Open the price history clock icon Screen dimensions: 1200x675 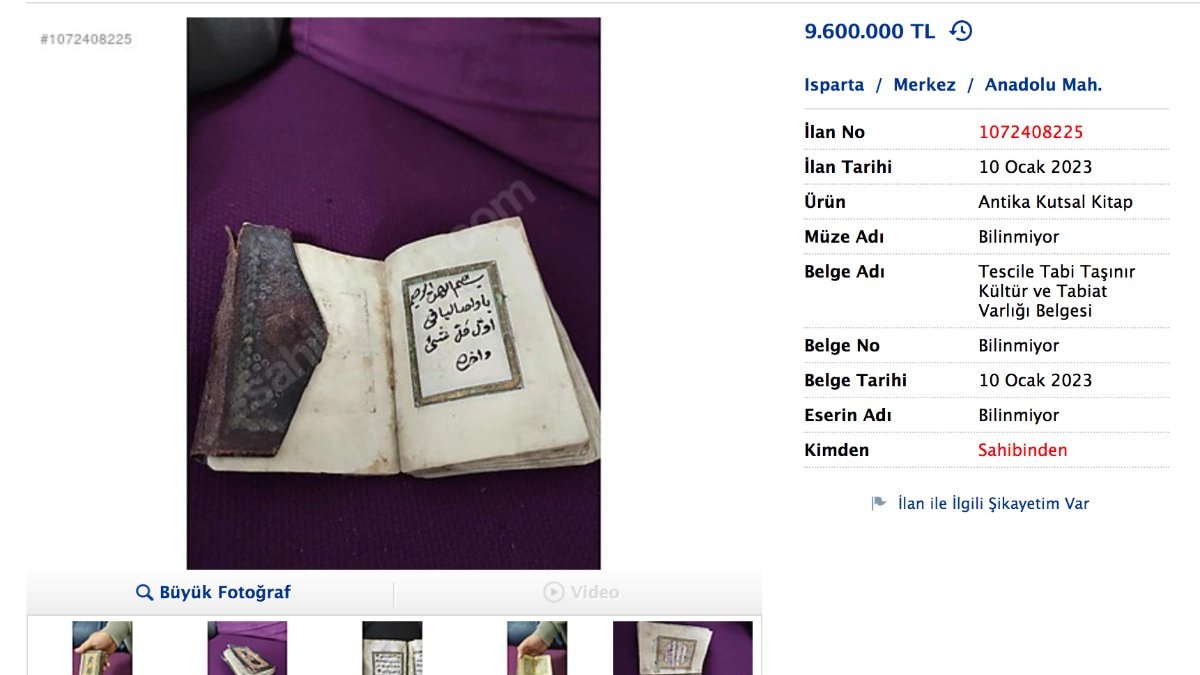pos(960,31)
